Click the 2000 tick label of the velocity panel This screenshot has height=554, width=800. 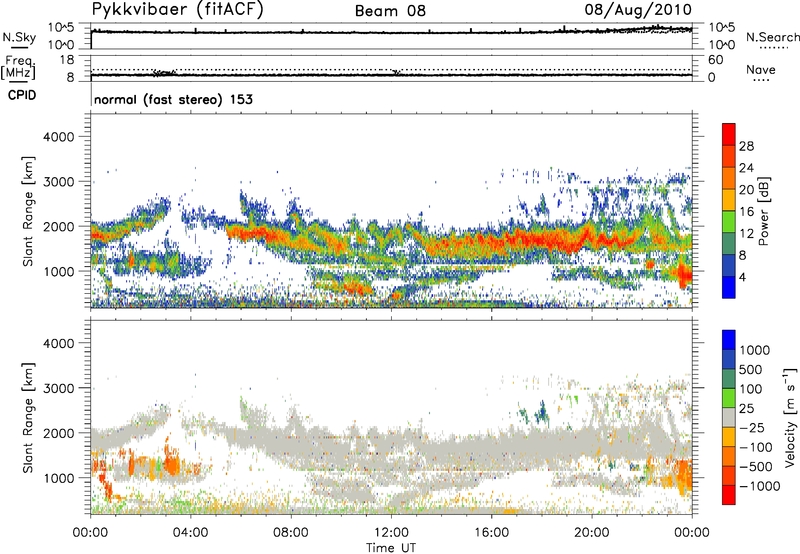tap(59, 433)
